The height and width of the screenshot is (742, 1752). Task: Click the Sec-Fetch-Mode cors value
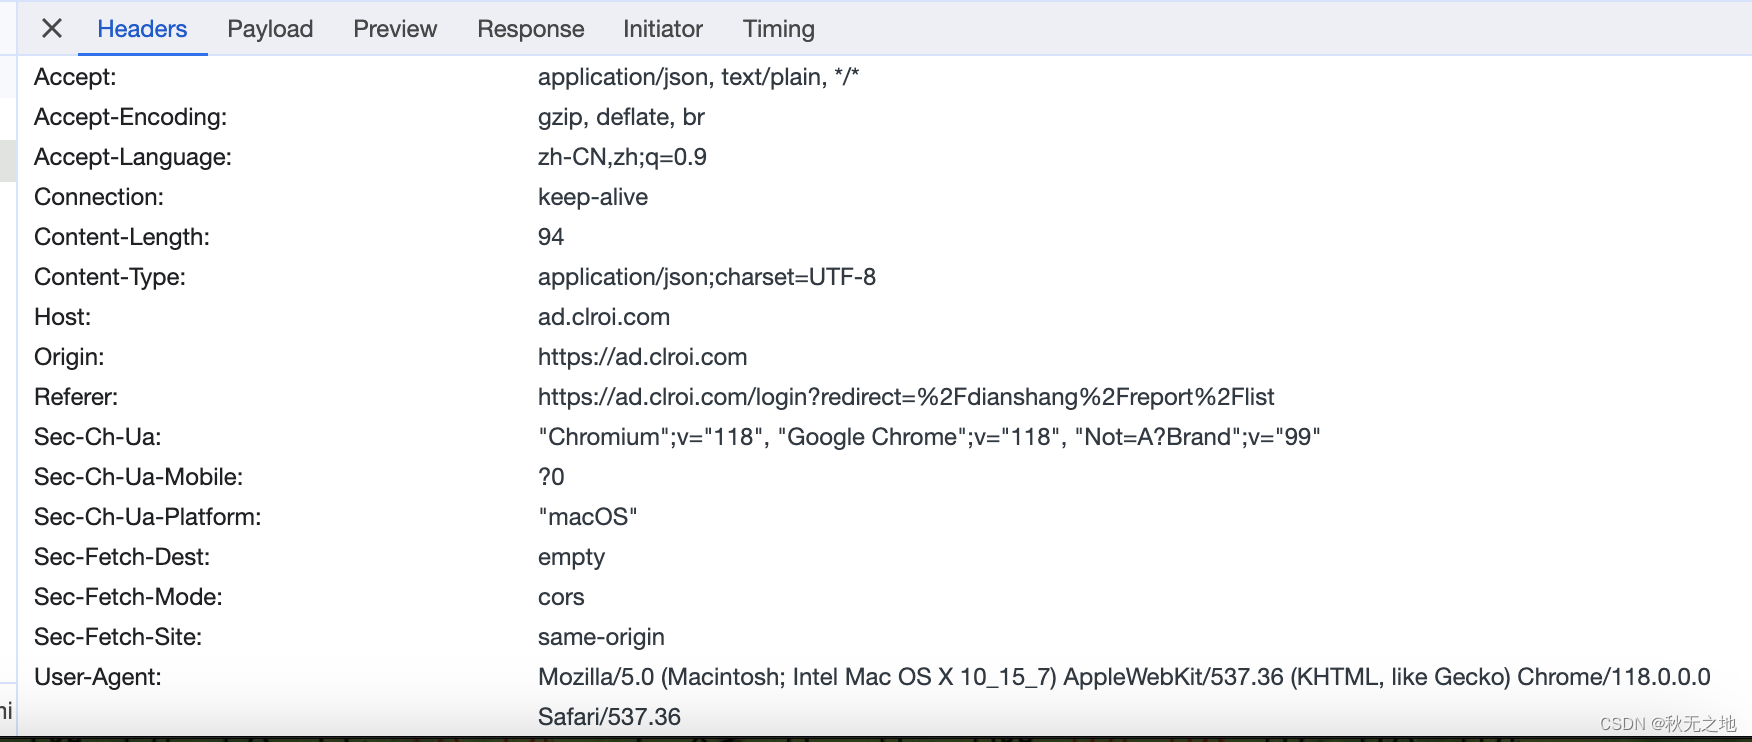pos(561,597)
